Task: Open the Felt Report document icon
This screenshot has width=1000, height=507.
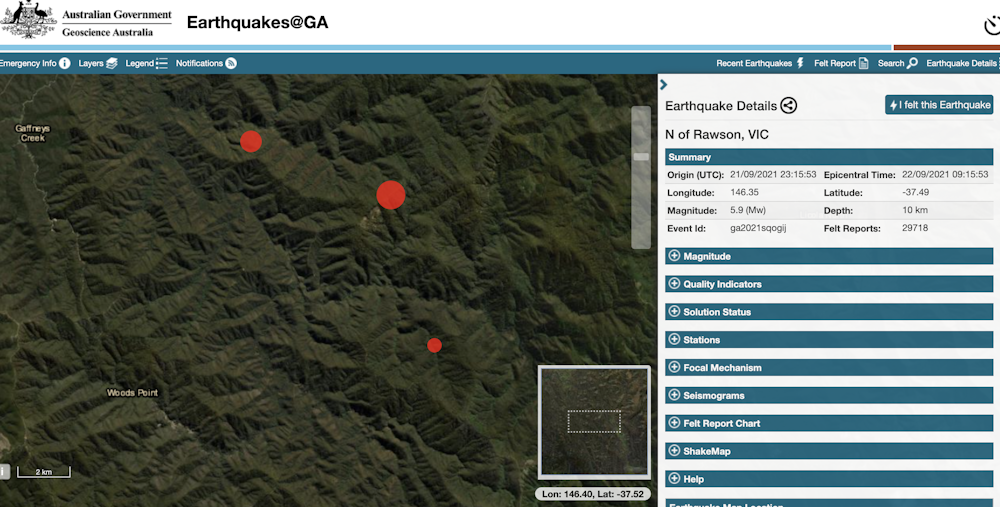Action: pos(863,63)
